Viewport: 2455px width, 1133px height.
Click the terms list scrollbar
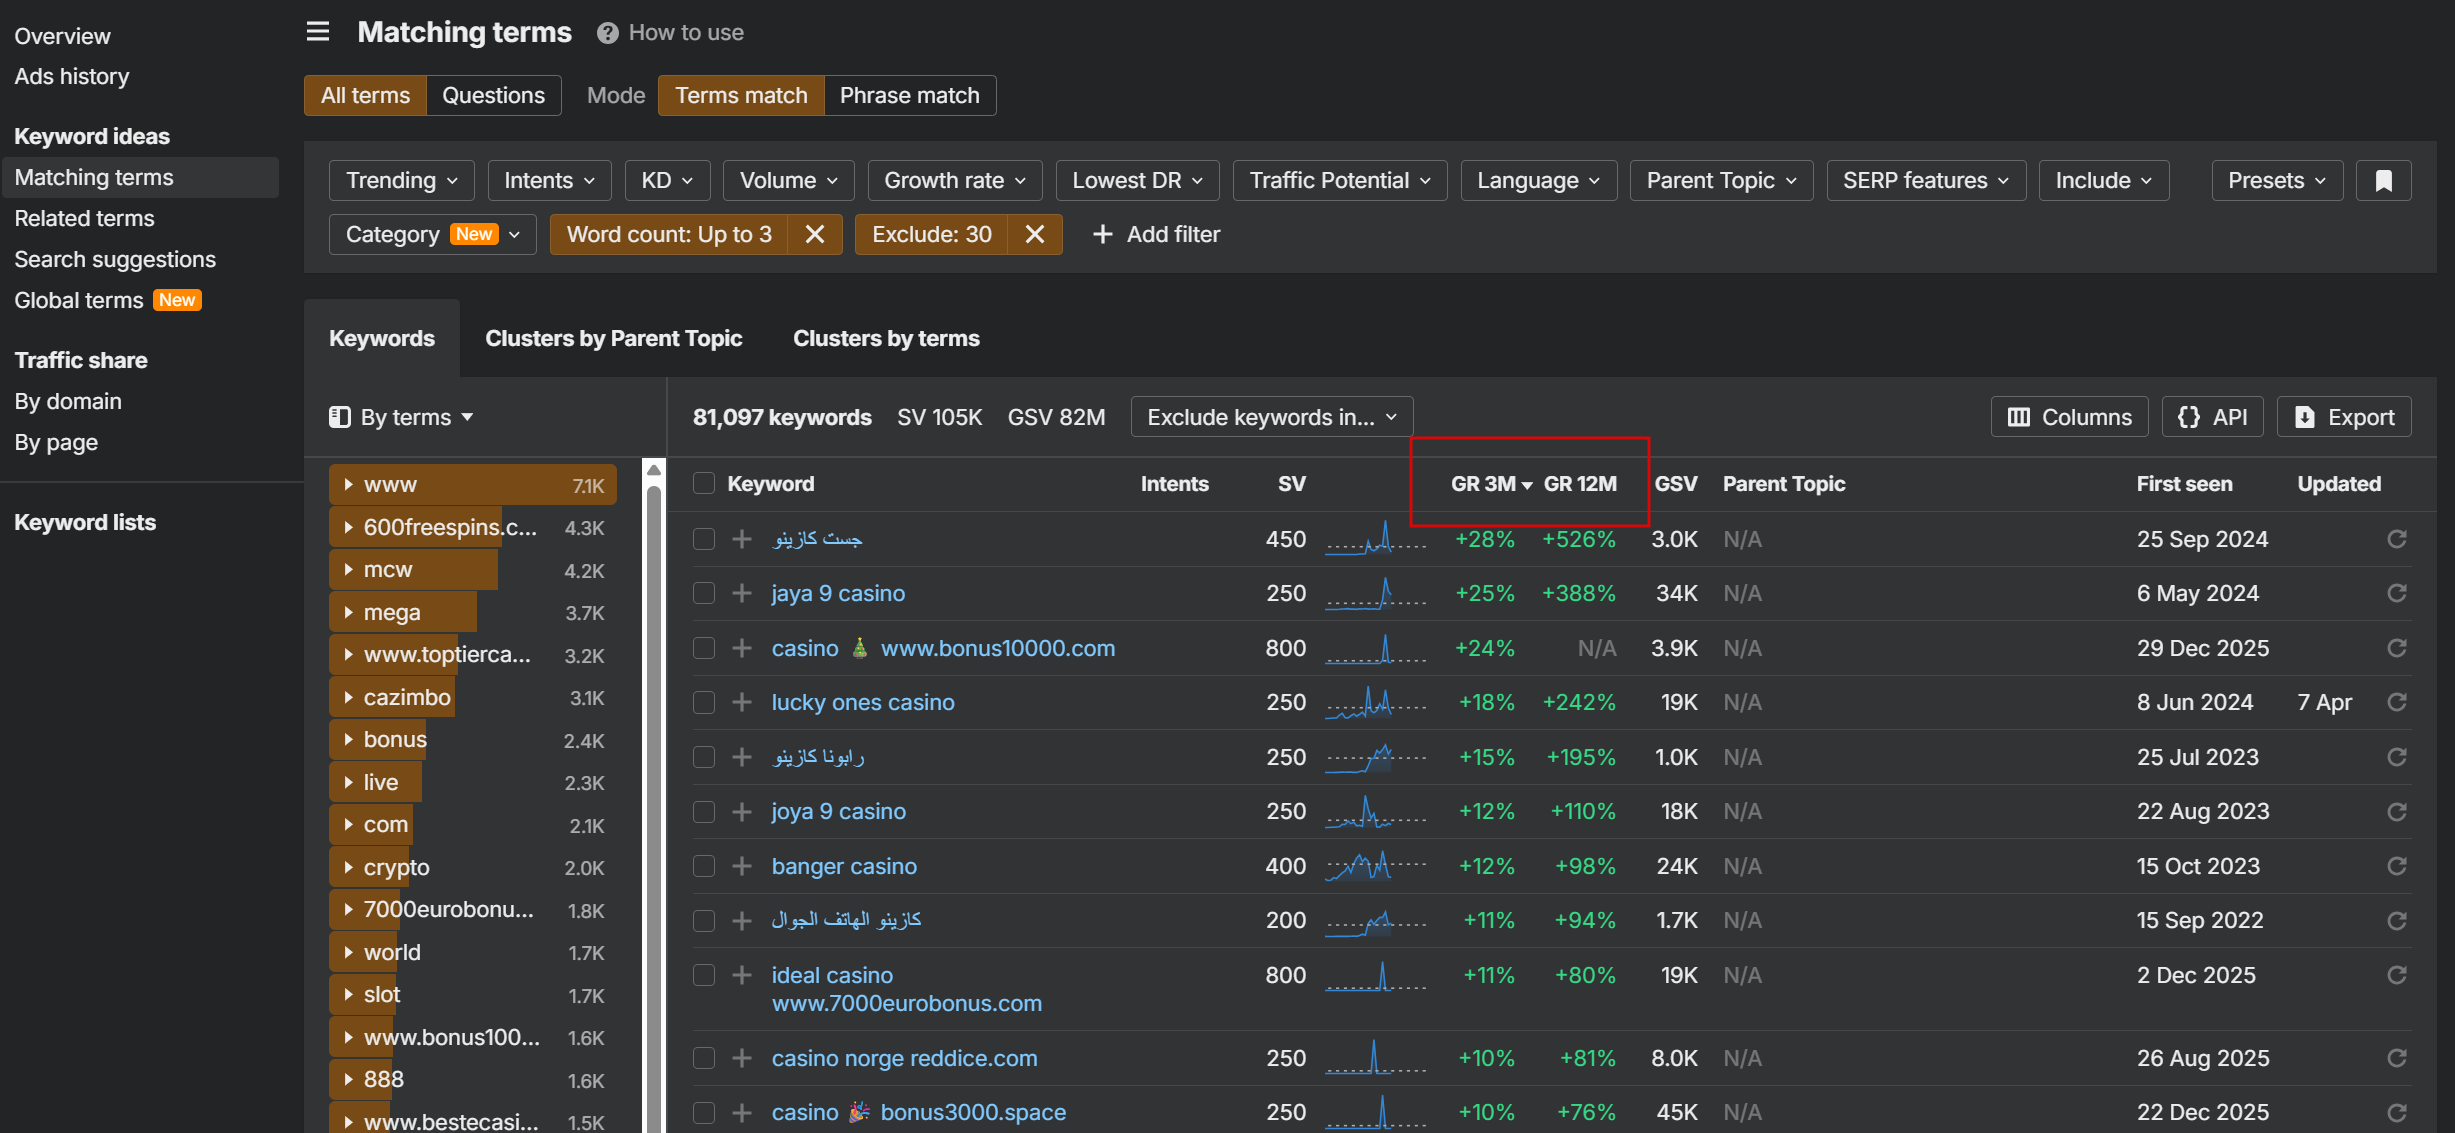654,800
